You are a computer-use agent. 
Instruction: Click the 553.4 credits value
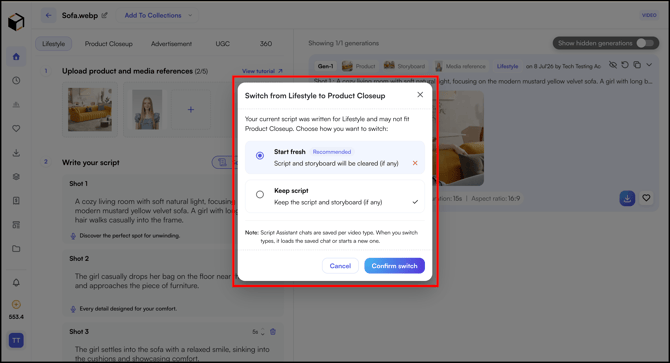point(16,317)
